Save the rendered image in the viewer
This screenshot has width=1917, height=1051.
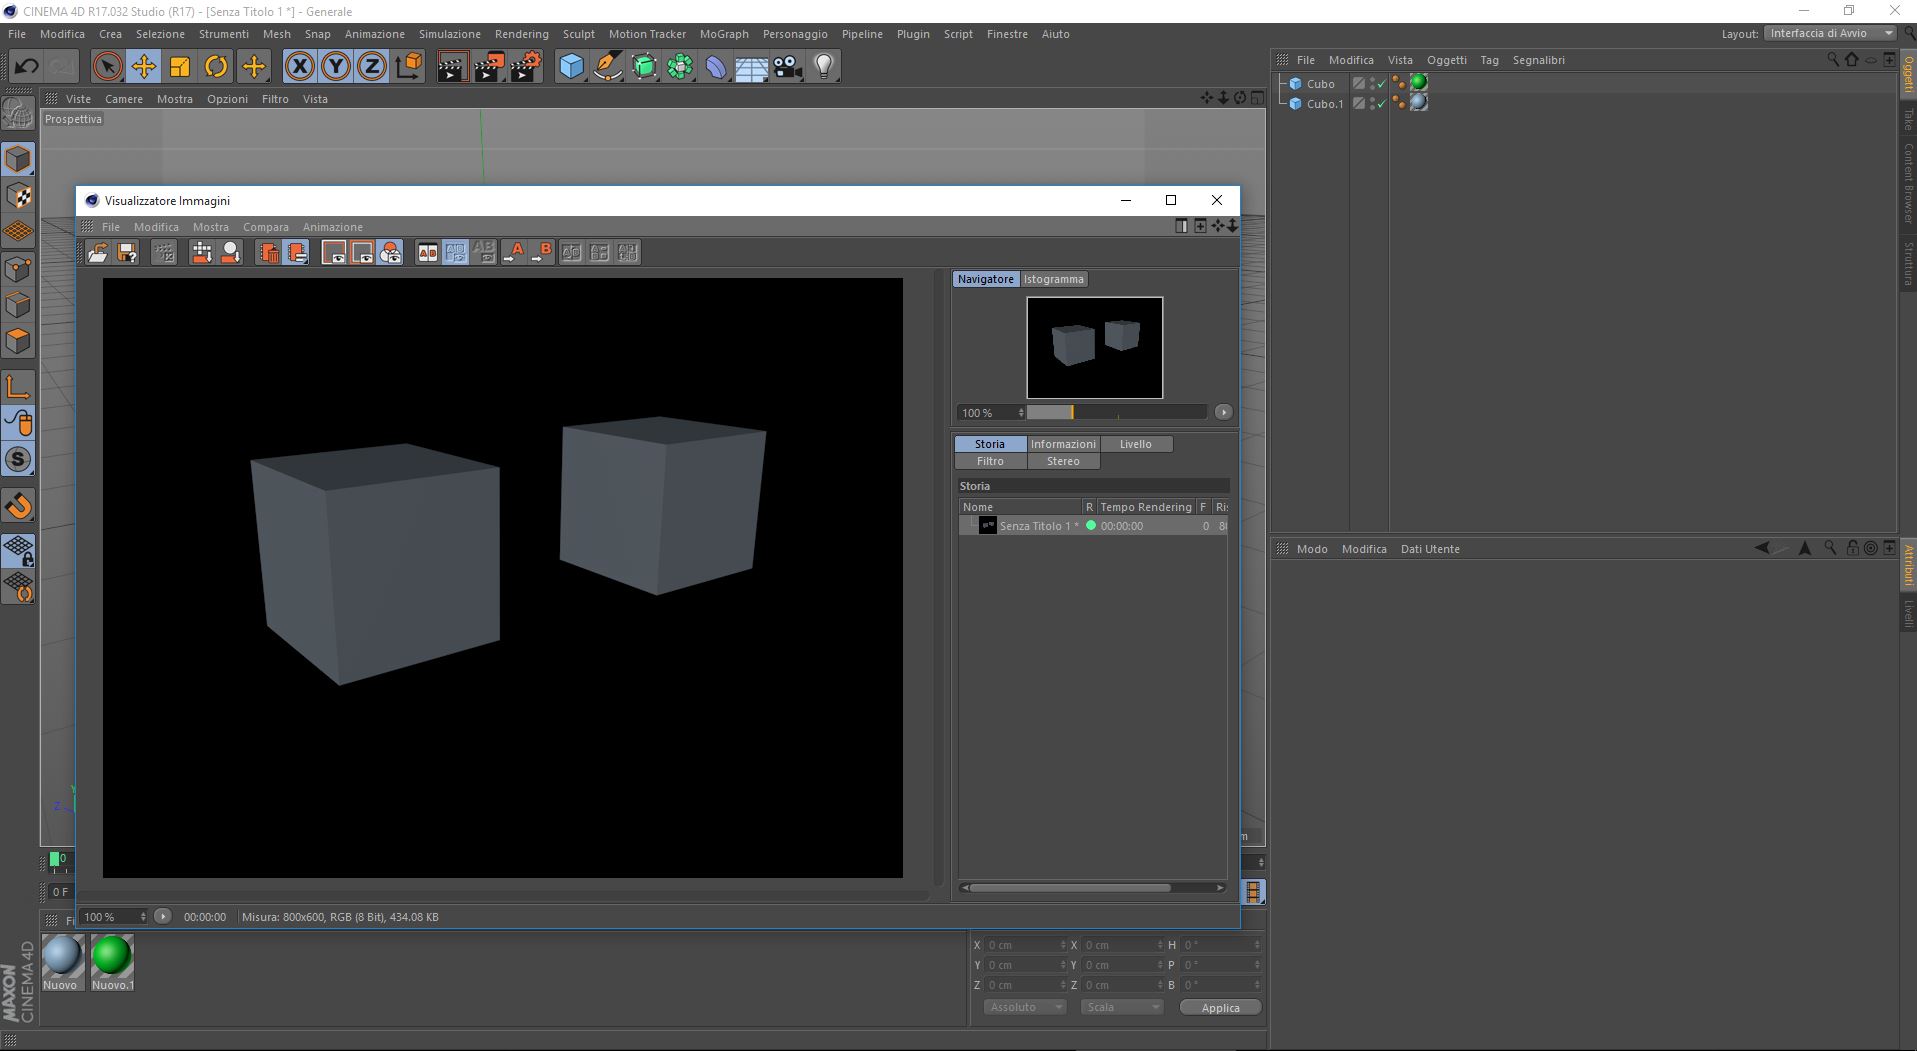[x=127, y=253]
